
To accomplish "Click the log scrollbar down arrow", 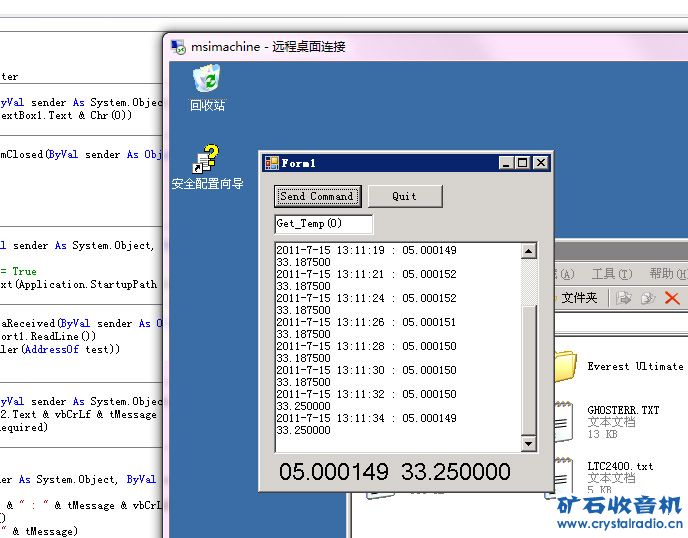I will tap(529, 443).
